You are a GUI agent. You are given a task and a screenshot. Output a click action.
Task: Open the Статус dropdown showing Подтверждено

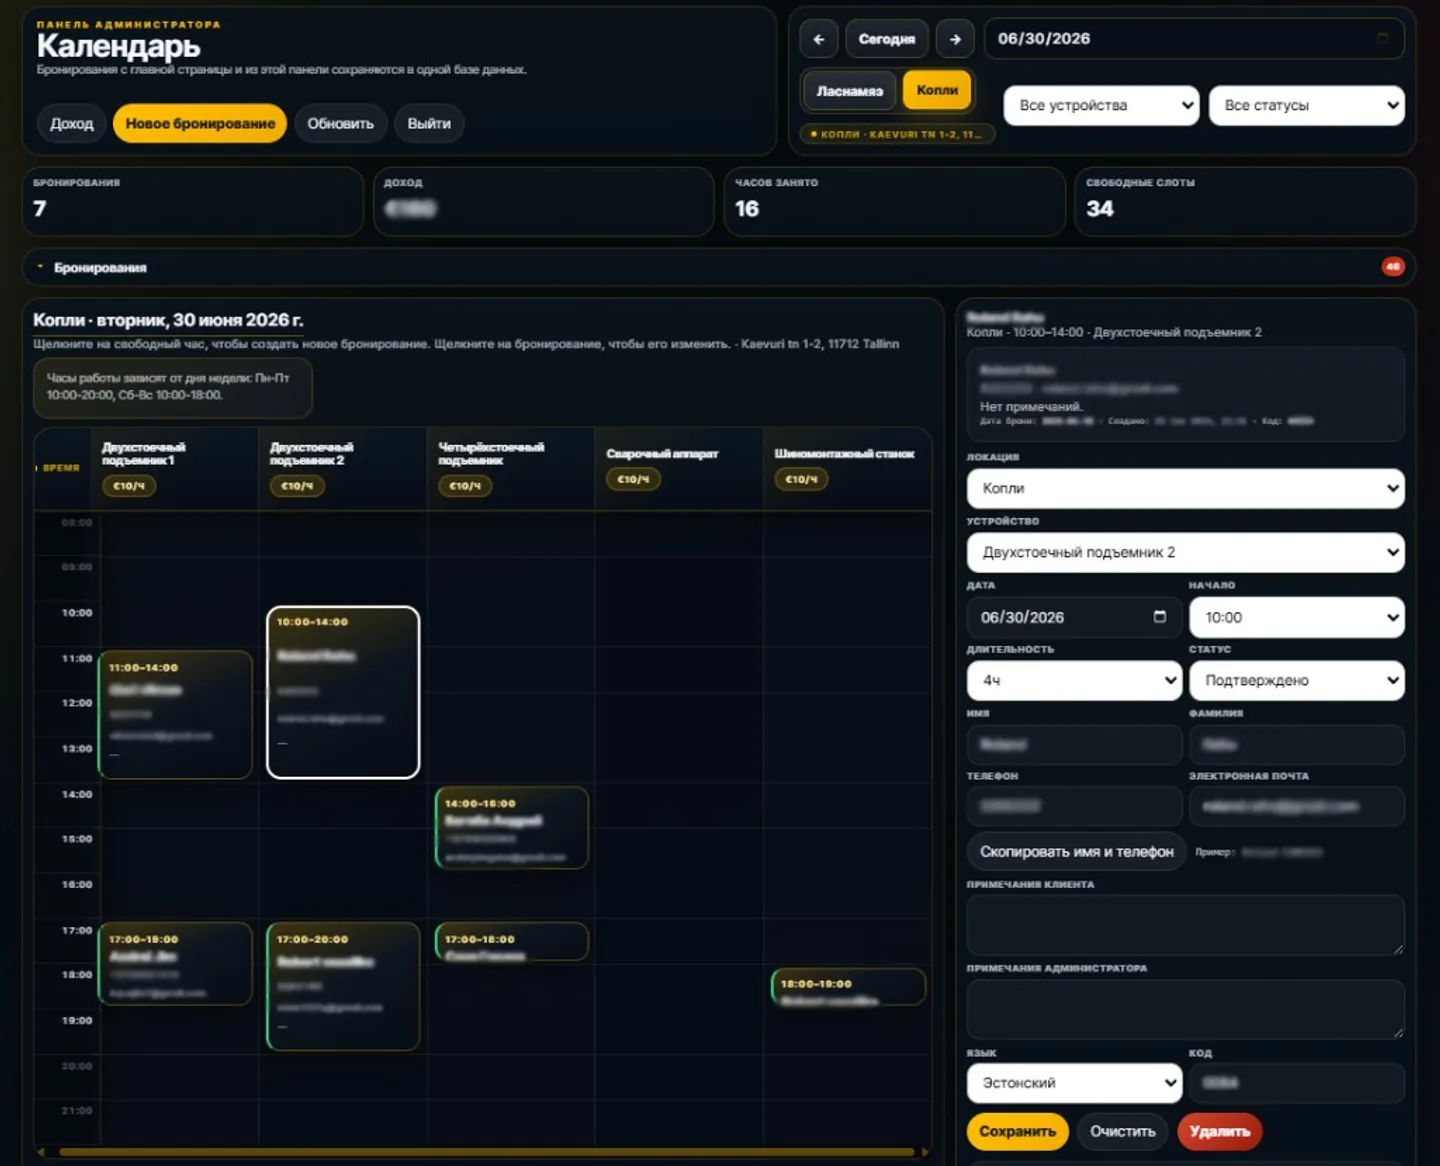[x=1296, y=680]
